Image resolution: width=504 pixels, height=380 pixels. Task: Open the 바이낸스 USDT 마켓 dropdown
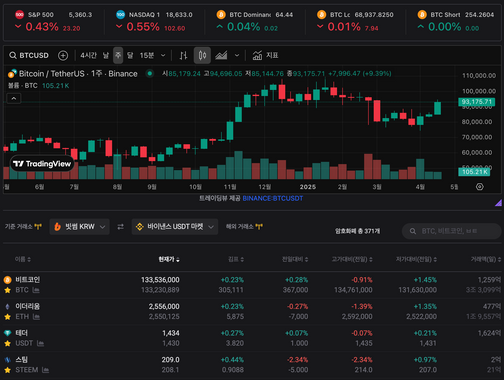coord(175,227)
